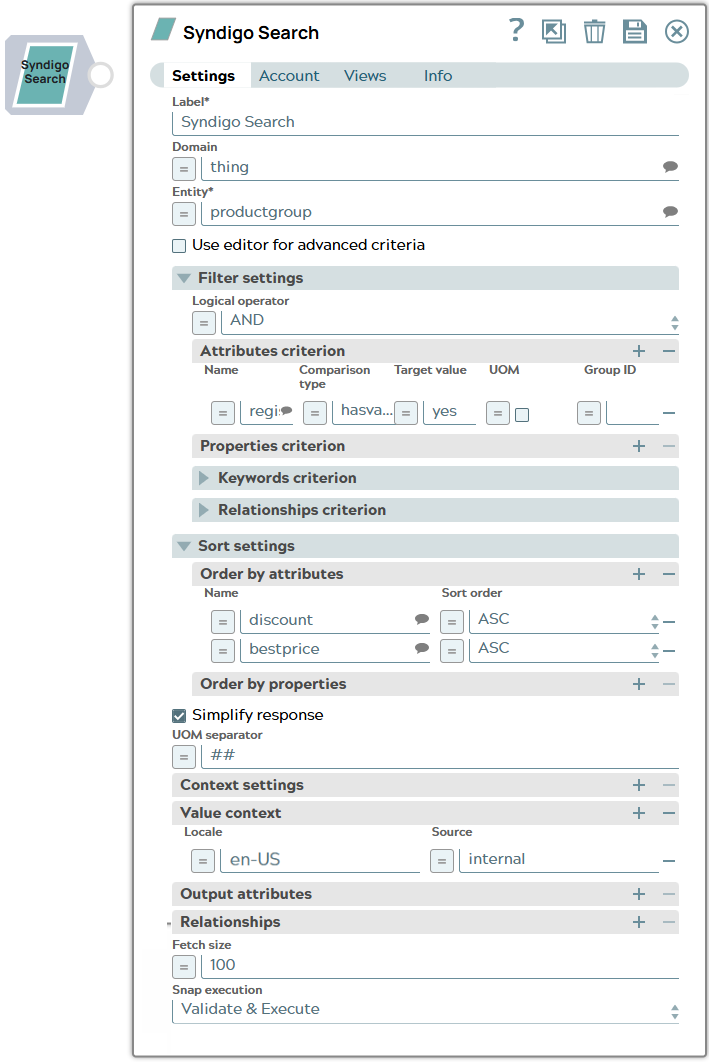Uncheck the Simplify response option
This screenshot has width=709, height=1062.
click(x=181, y=715)
